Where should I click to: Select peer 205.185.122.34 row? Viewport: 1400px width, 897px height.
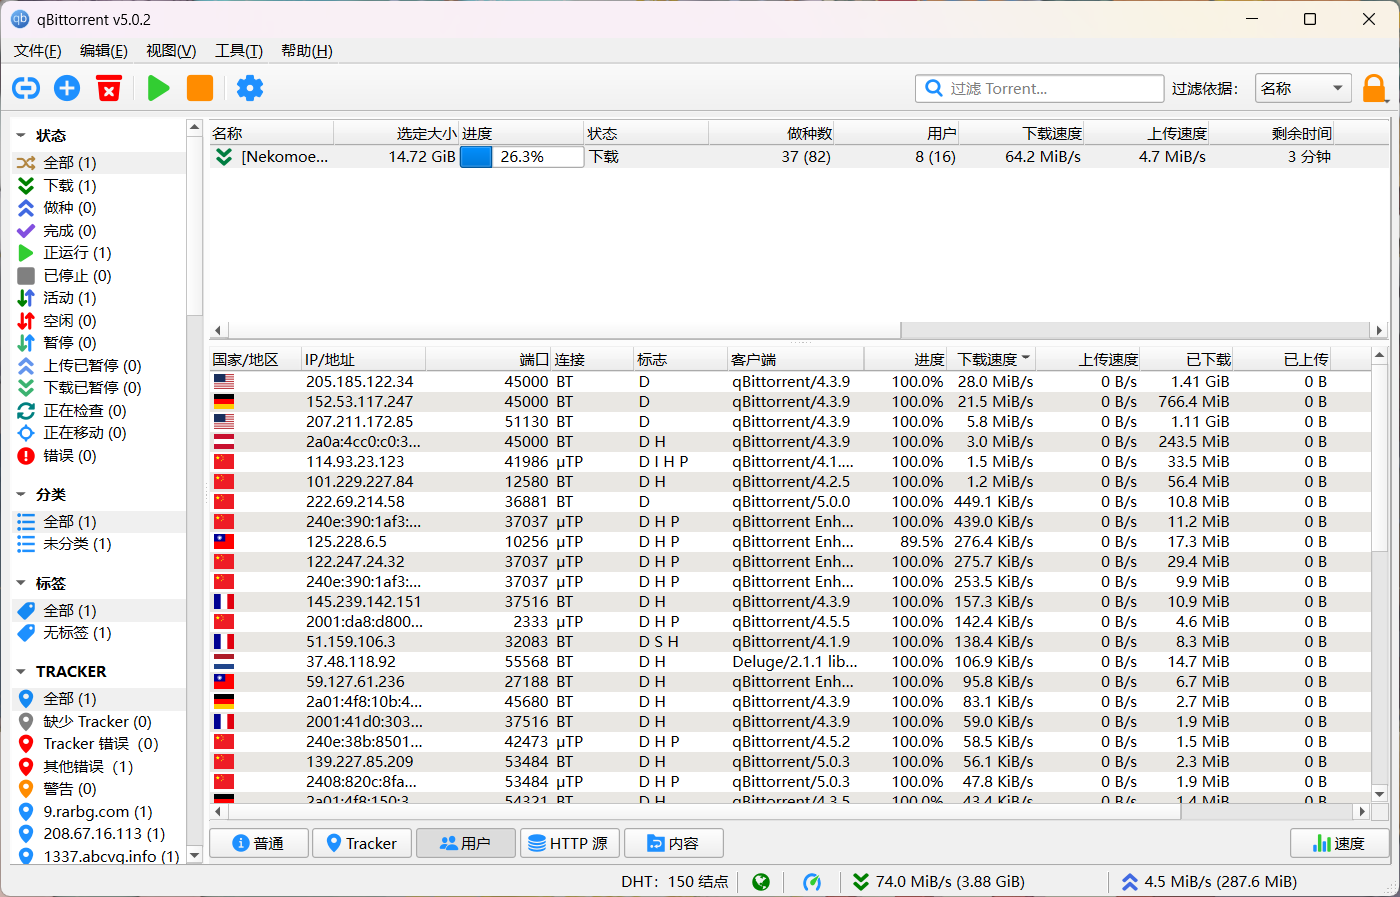[x=790, y=381]
